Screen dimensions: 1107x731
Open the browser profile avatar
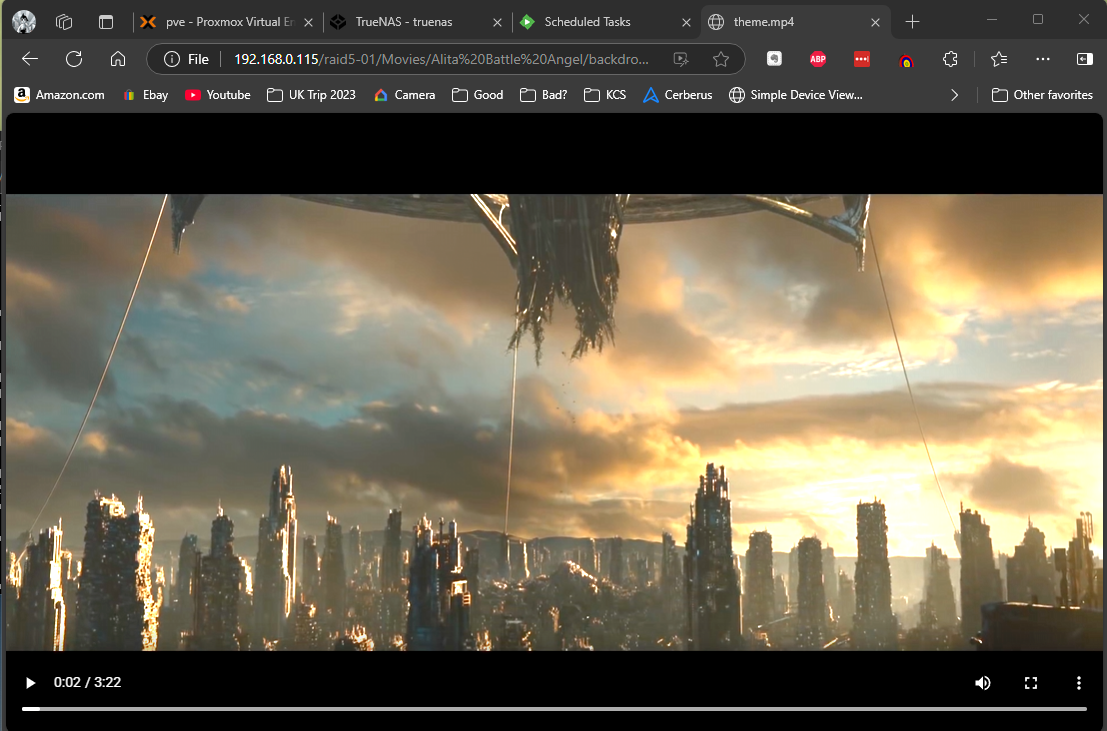pyautogui.click(x=24, y=22)
